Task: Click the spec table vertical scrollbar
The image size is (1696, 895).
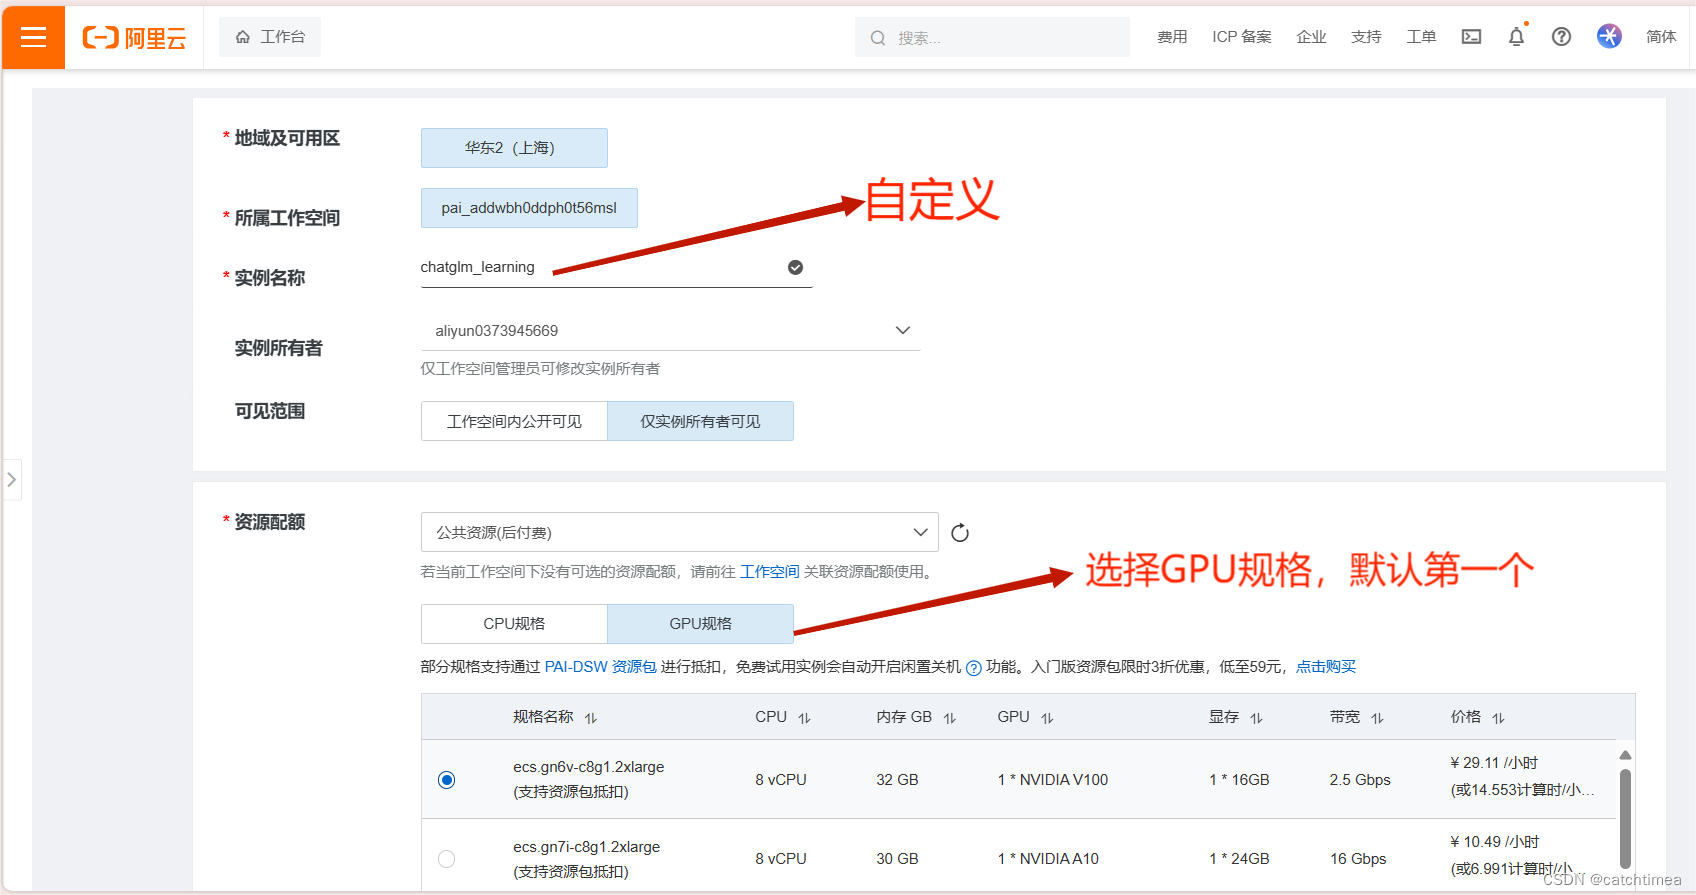Action: point(1625,818)
